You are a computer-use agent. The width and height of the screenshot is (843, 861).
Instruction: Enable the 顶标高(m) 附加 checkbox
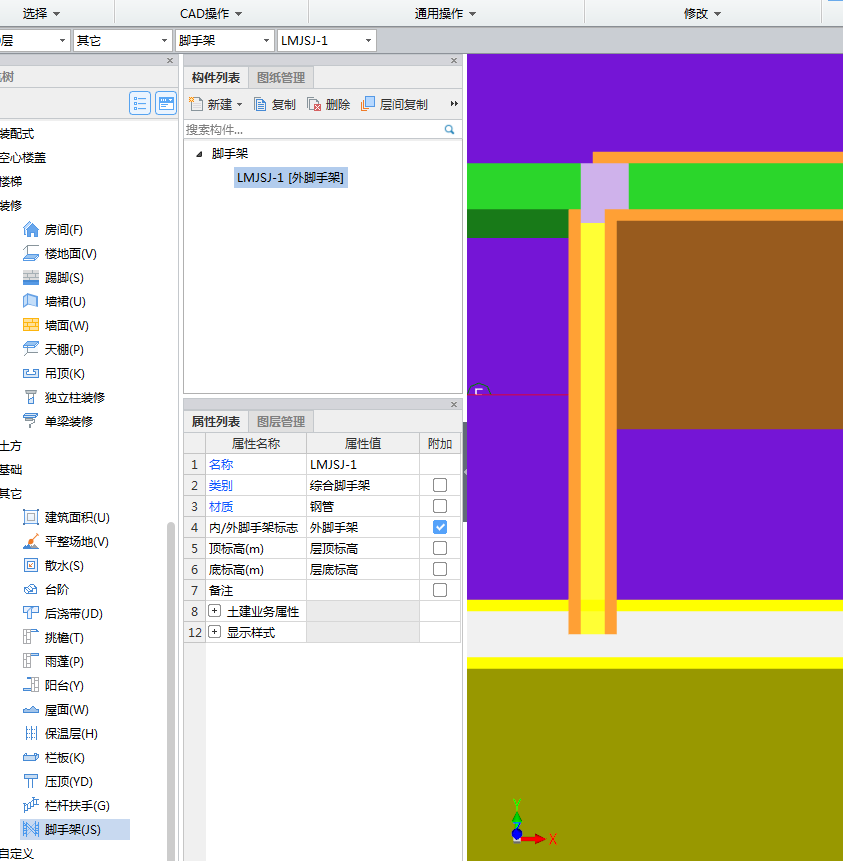coord(440,548)
